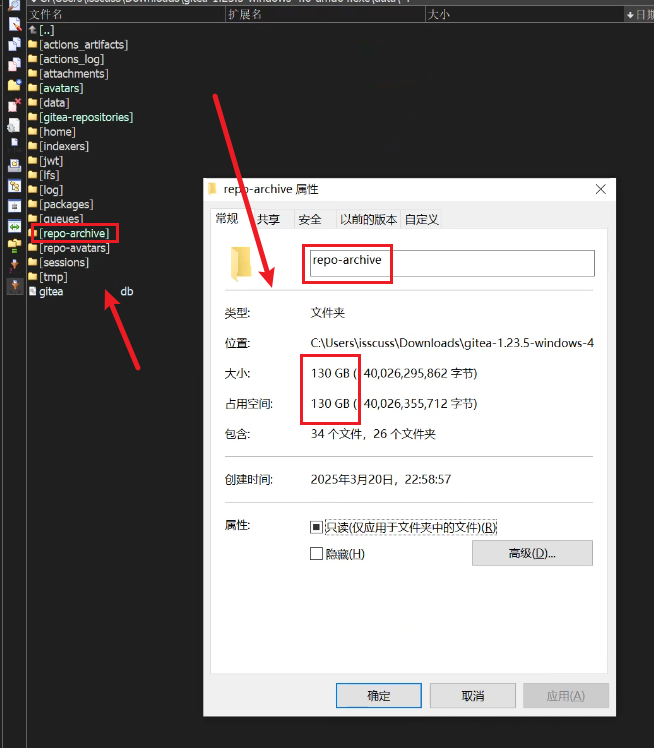654x748 pixels.
Task: Click the delete icon with red X
Action: [x=14, y=105]
